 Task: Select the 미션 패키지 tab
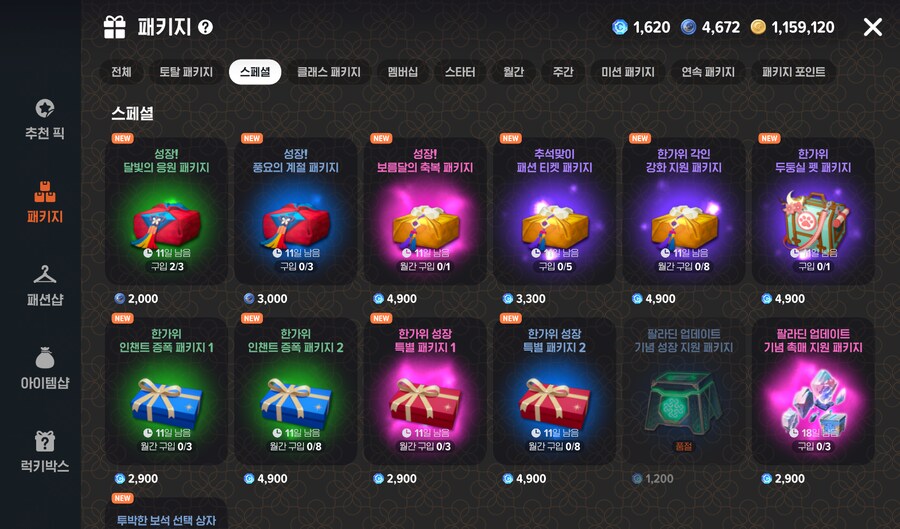pyautogui.click(x=628, y=72)
